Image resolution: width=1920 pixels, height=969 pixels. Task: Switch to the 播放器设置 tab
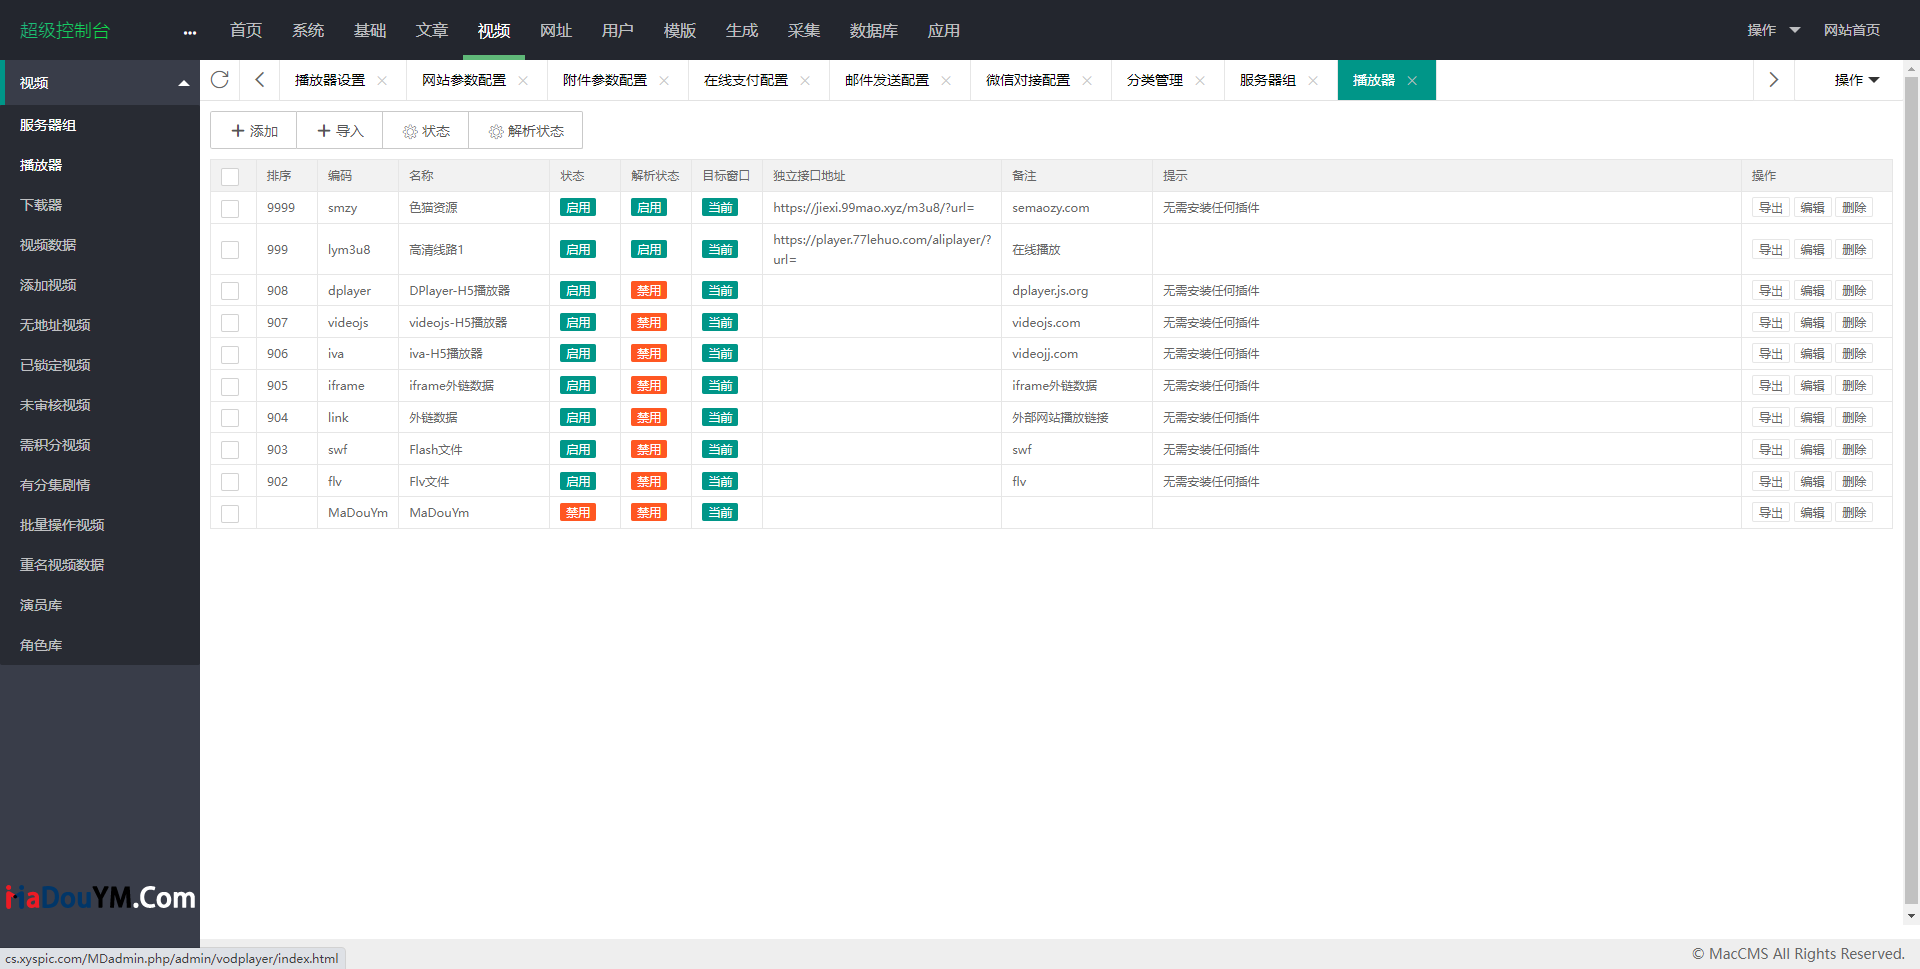pyautogui.click(x=330, y=80)
